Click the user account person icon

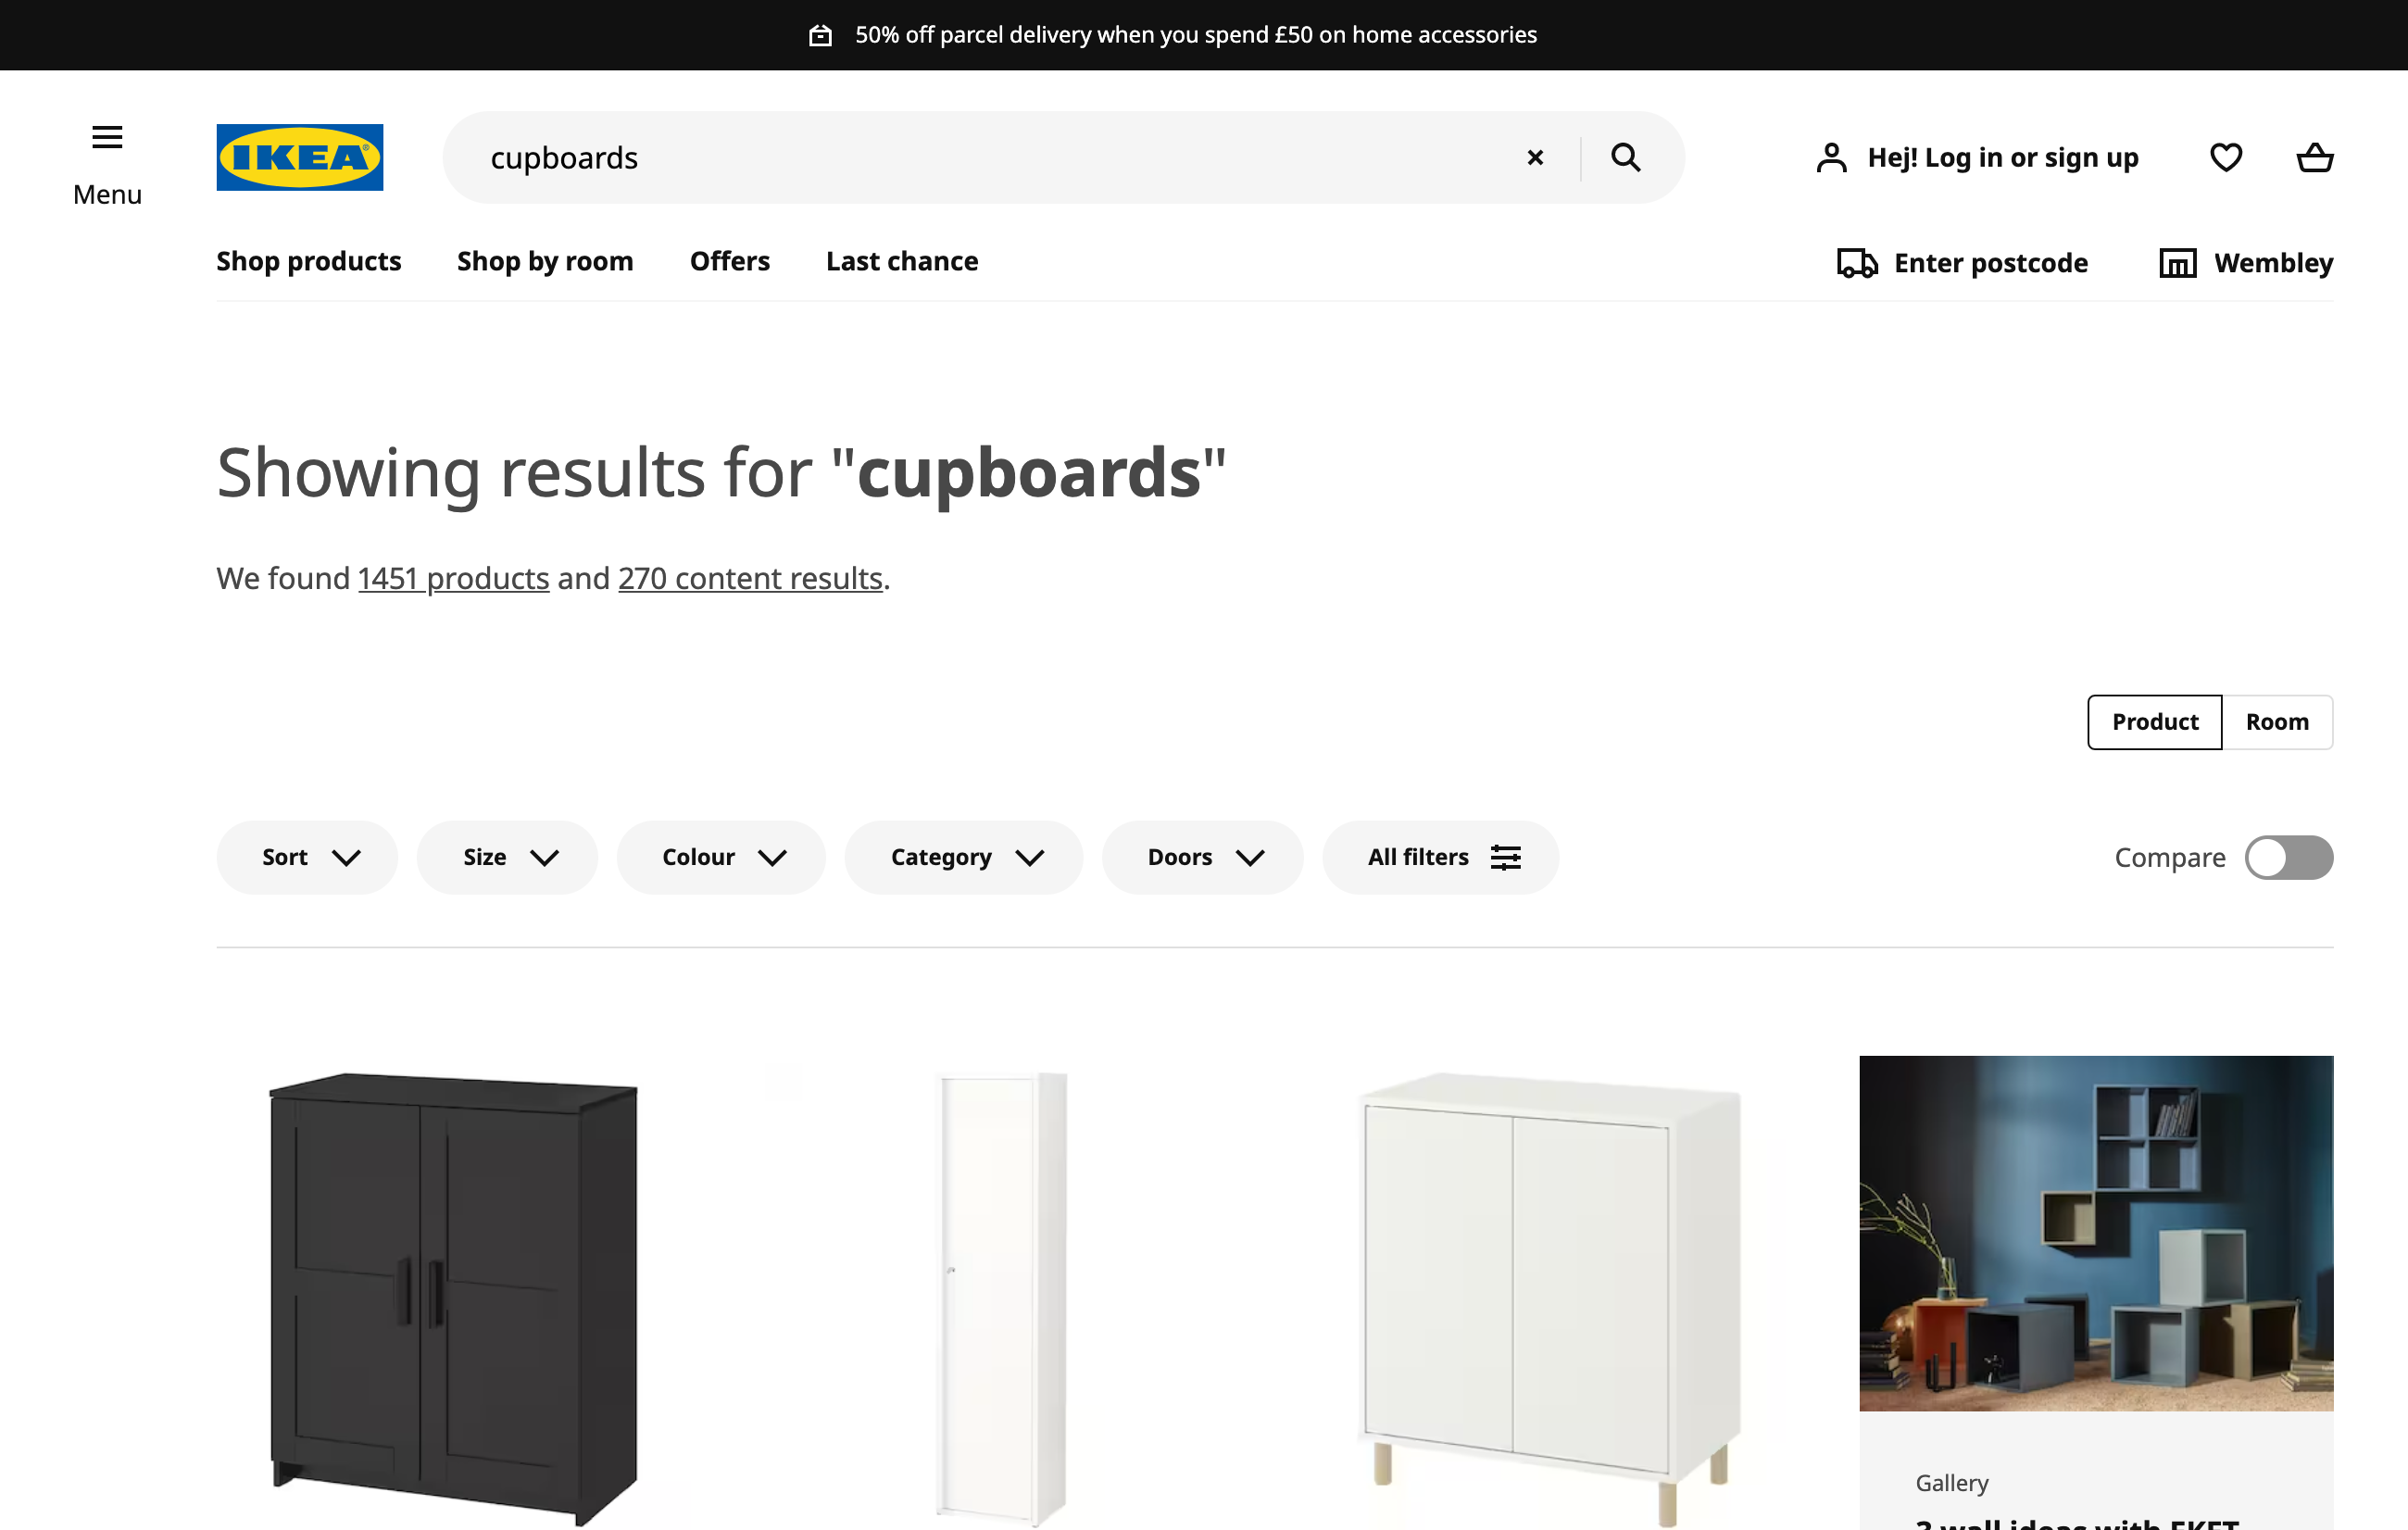click(x=1831, y=157)
